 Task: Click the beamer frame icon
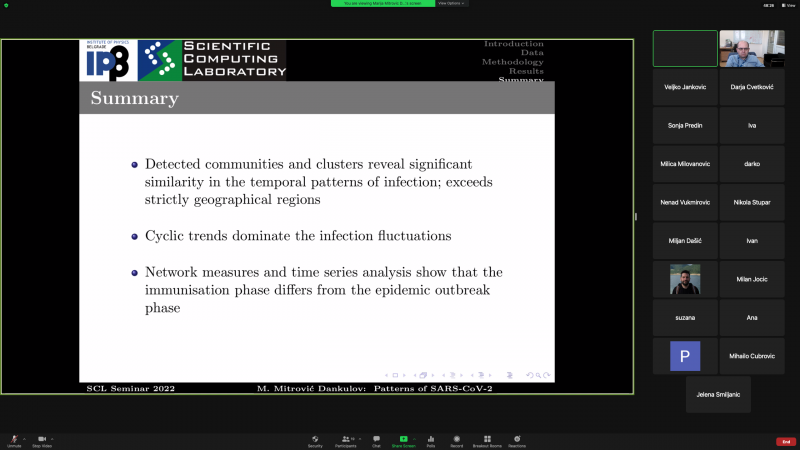423,376
